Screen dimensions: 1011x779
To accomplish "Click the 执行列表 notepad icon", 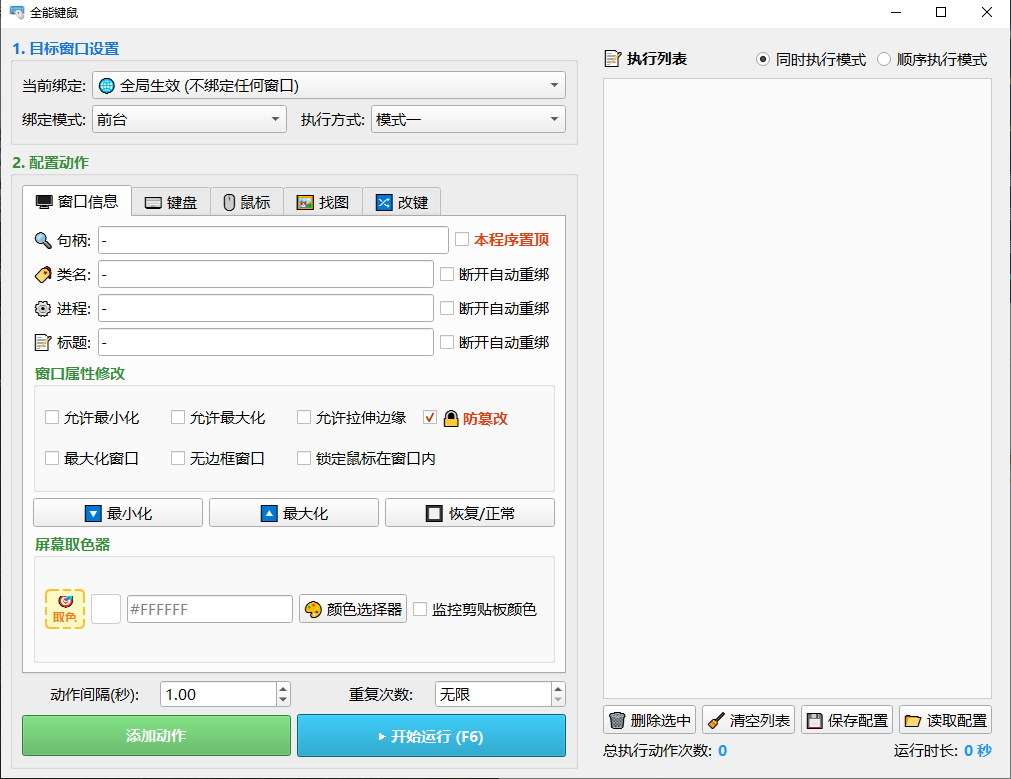I will (x=613, y=59).
